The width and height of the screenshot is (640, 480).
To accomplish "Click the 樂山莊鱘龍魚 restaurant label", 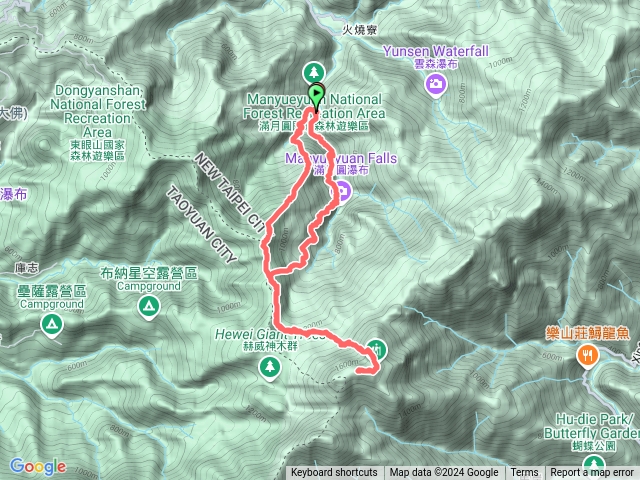I will coord(587,334).
